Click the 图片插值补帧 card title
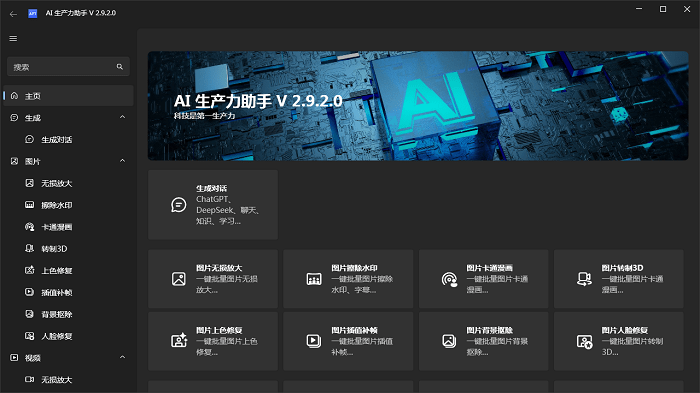This screenshot has width=700, height=393. (x=354, y=330)
